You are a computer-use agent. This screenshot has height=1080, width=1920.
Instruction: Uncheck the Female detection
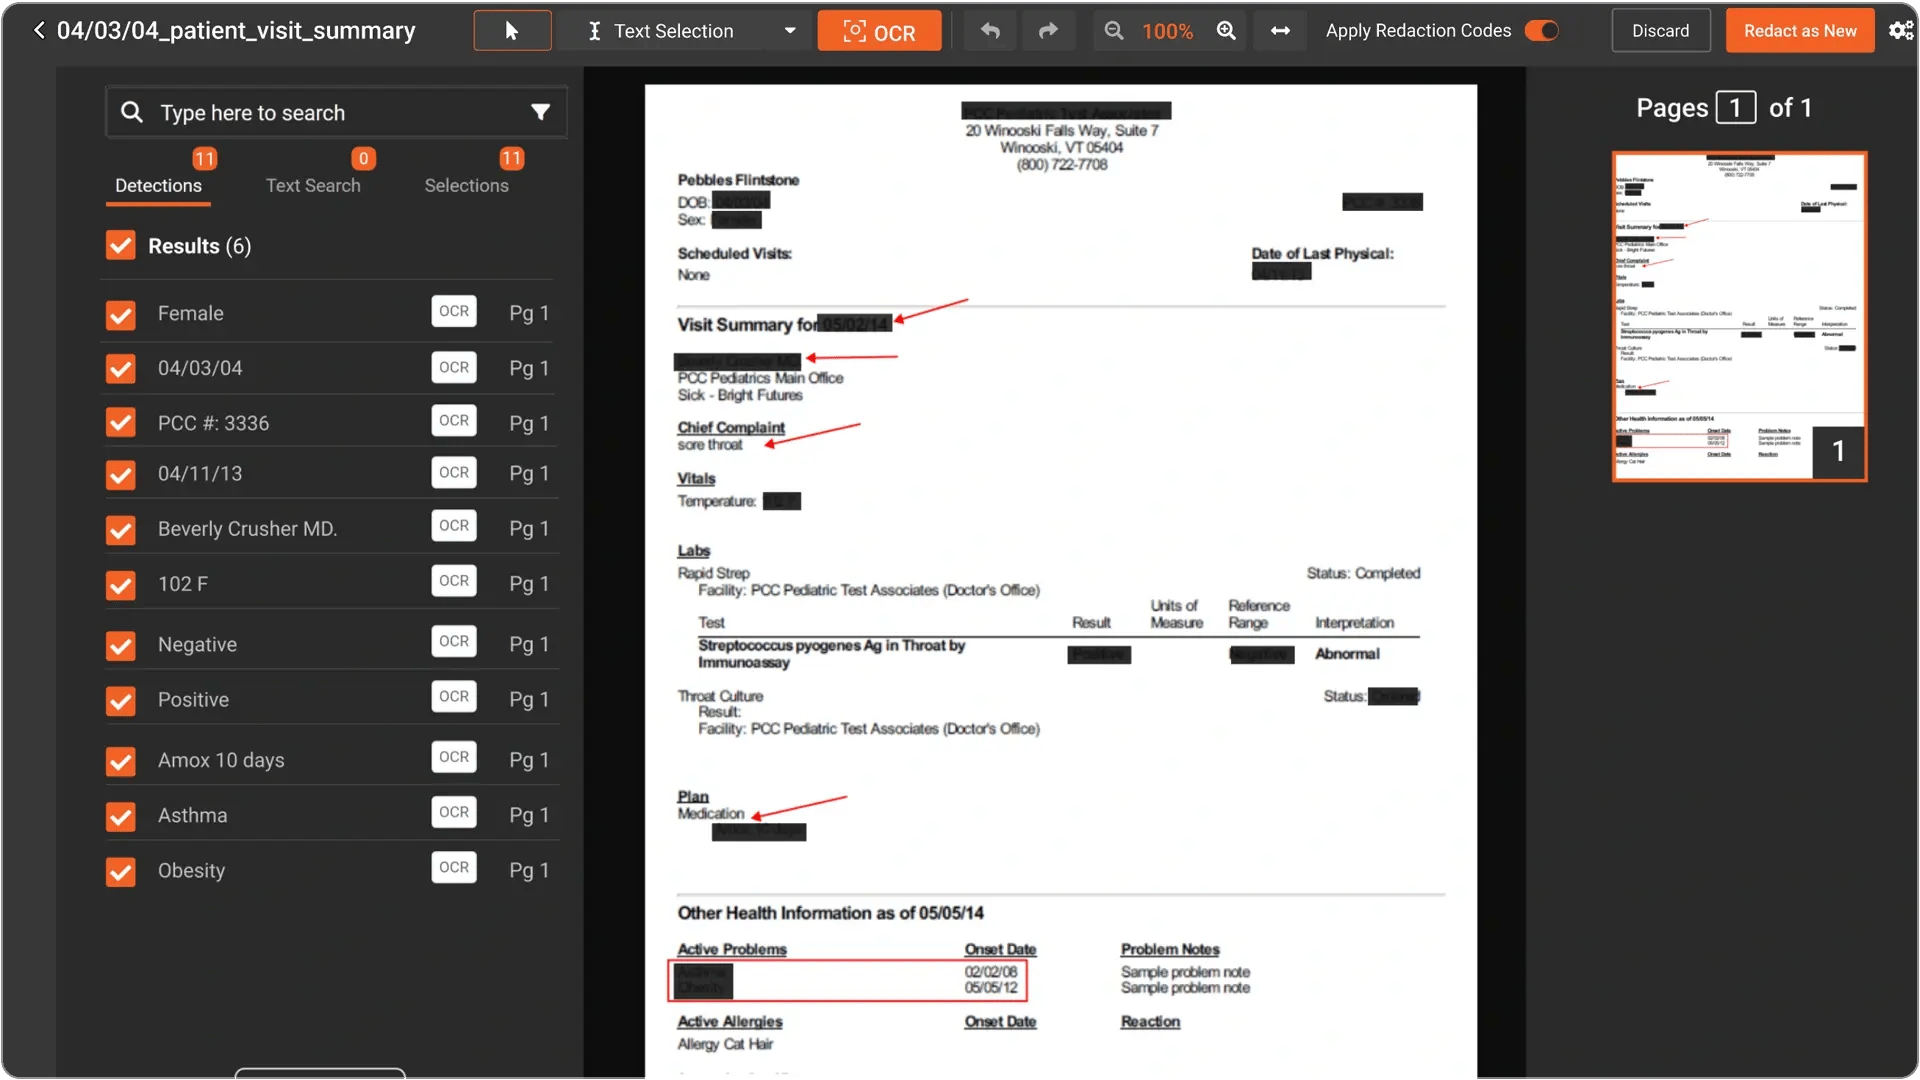[121, 315]
